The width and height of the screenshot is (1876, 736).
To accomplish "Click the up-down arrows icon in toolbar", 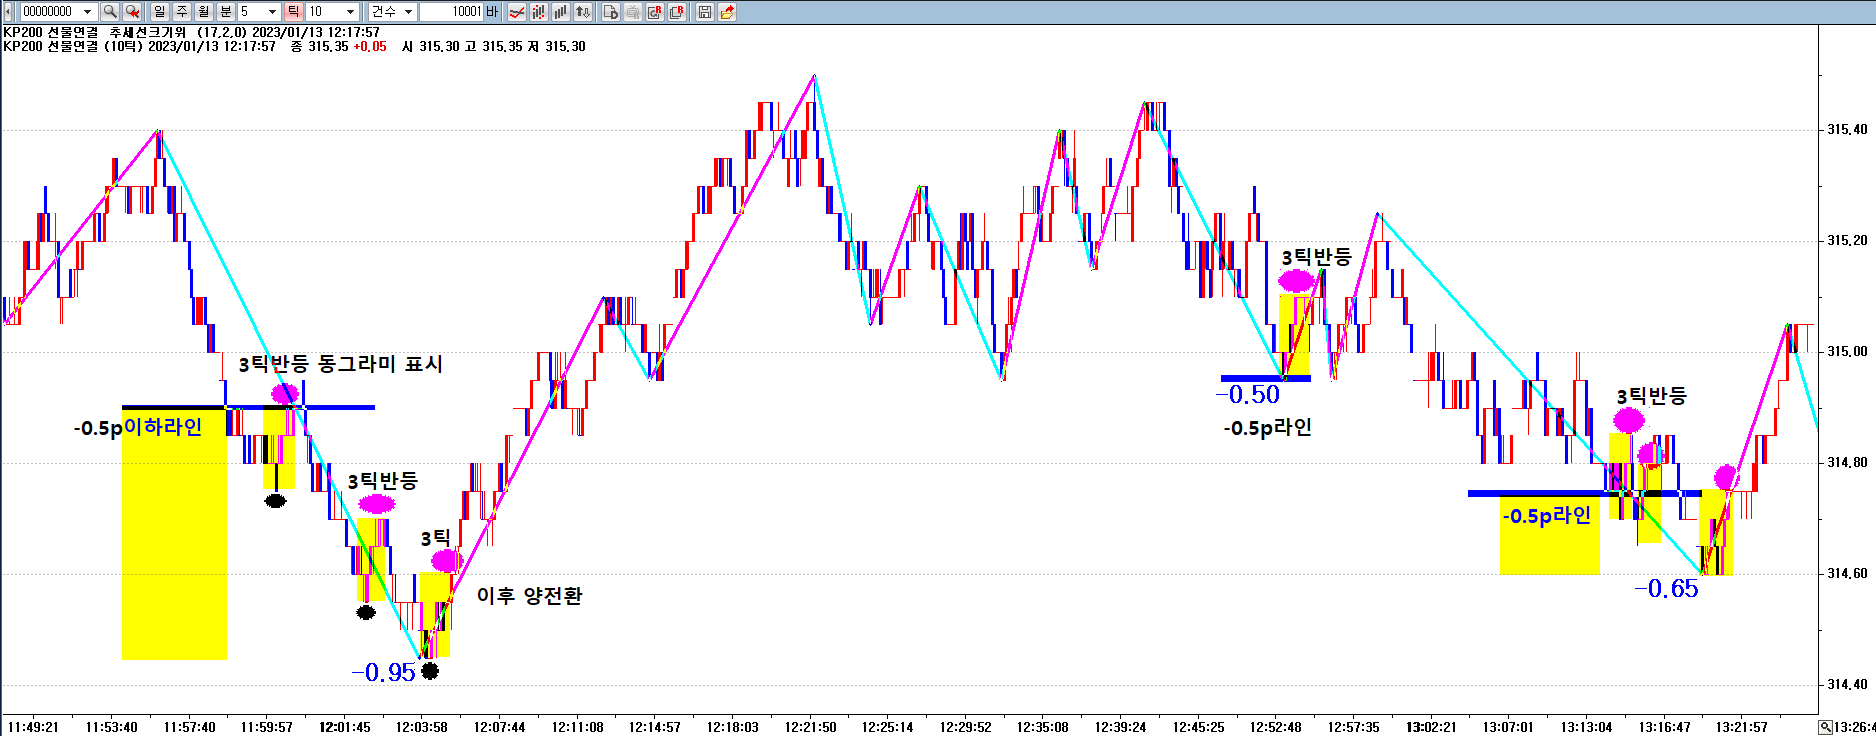I will tap(583, 12).
